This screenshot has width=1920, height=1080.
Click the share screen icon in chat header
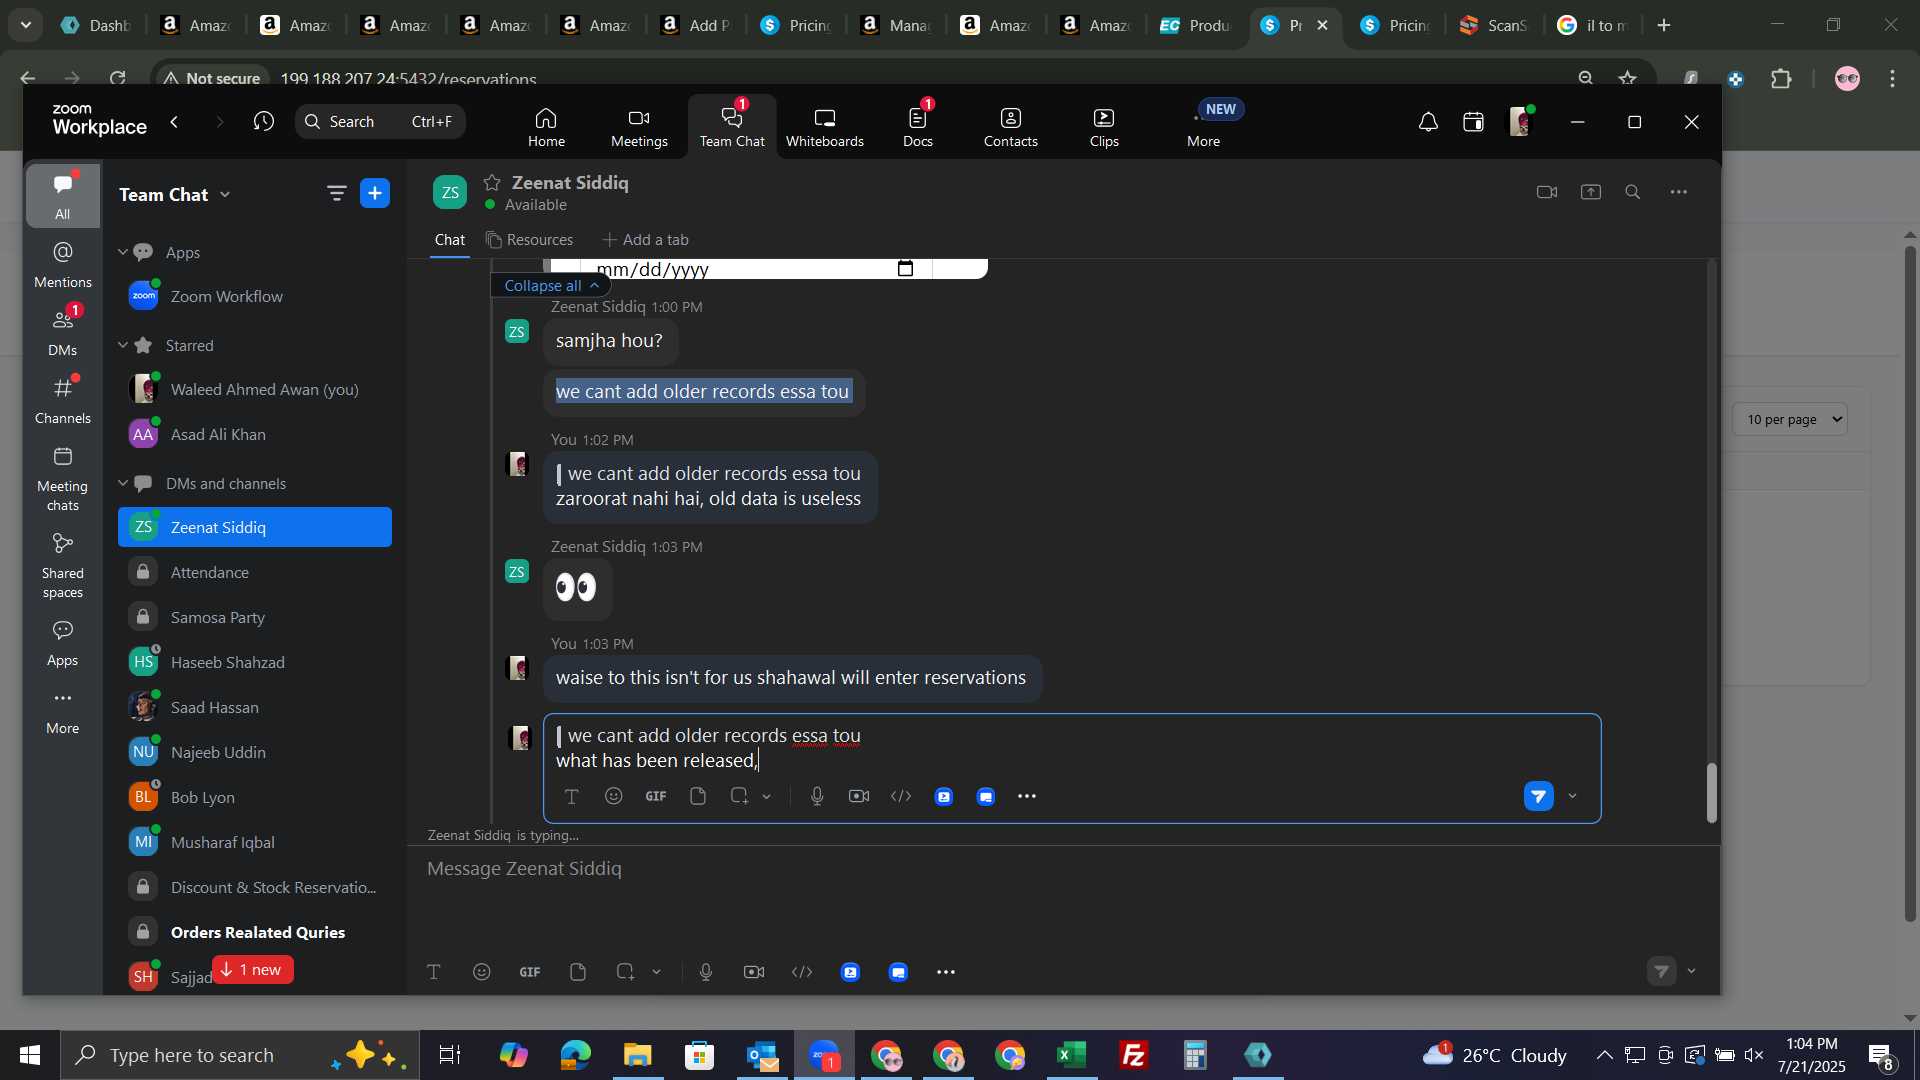(x=1591, y=192)
